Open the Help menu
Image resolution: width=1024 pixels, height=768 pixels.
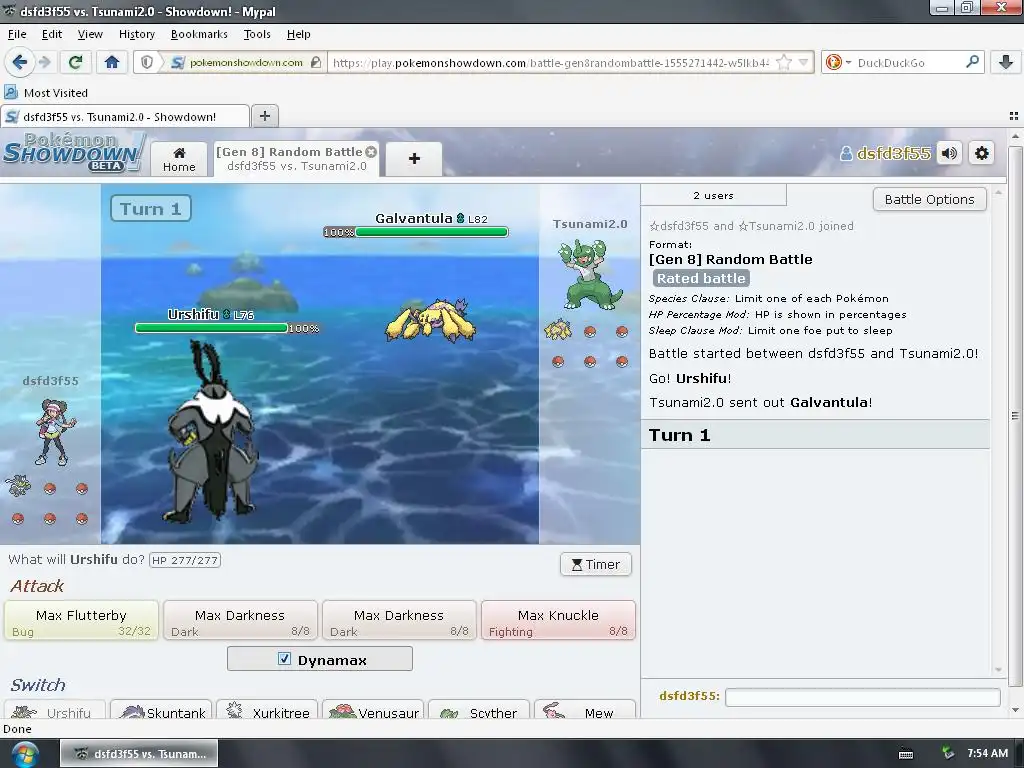(x=298, y=34)
